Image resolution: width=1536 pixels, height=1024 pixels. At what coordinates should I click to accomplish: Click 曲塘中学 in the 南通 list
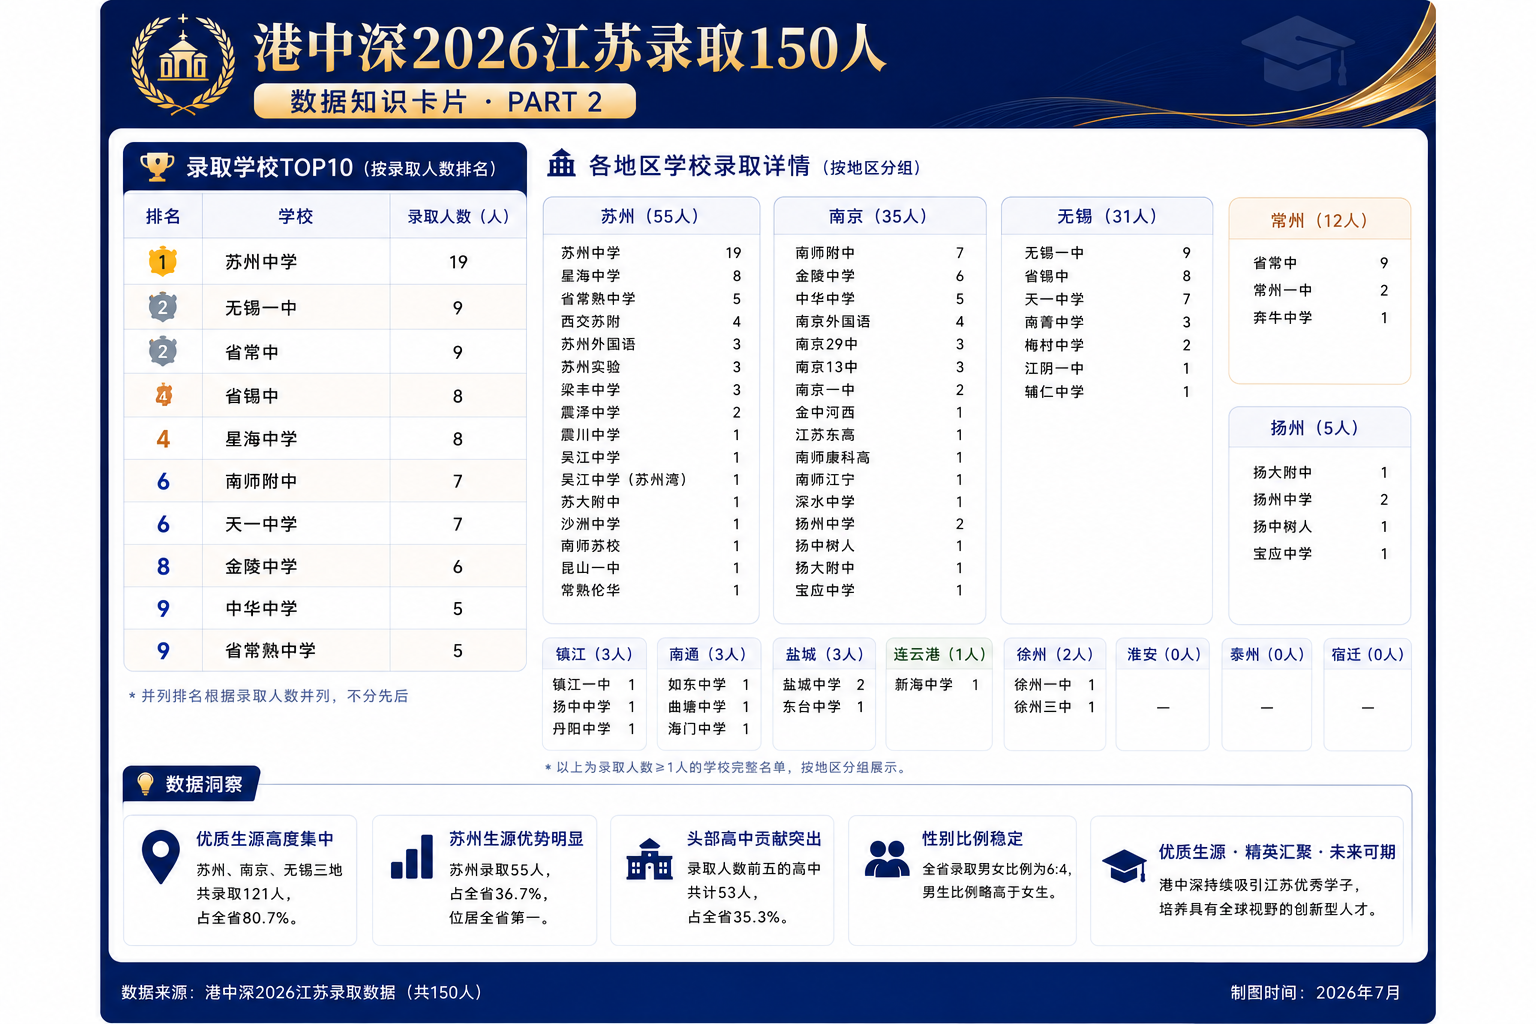tap(697, 707)
